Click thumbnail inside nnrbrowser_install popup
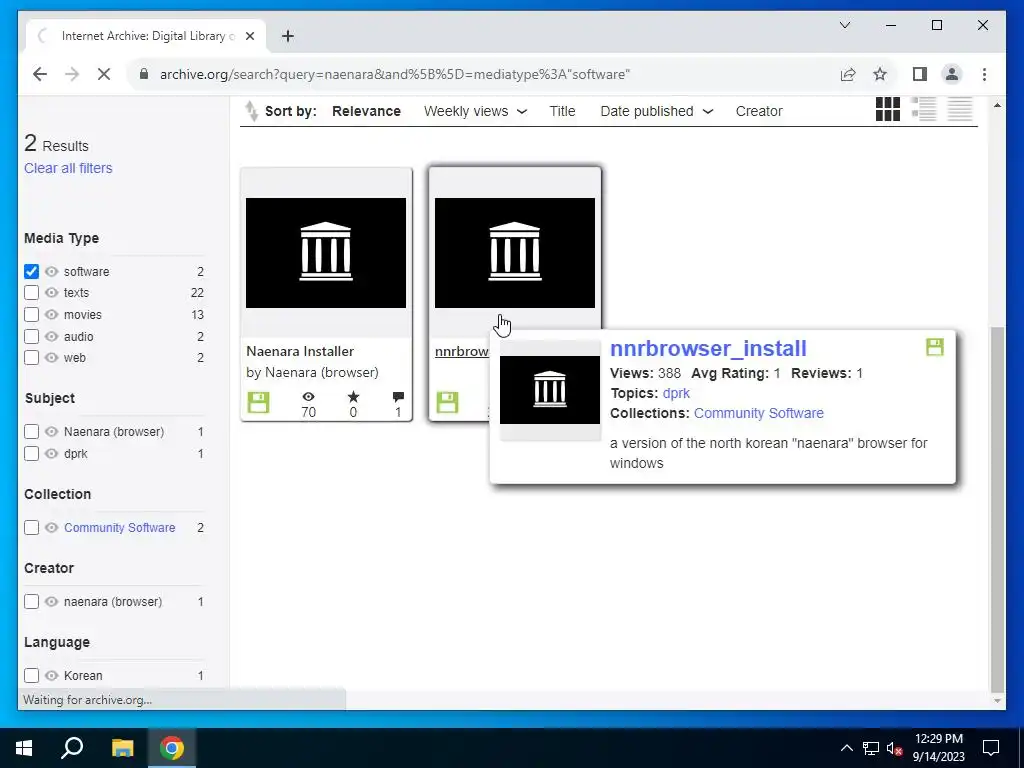Screen dimensions: 1024x768 point(550,390)
